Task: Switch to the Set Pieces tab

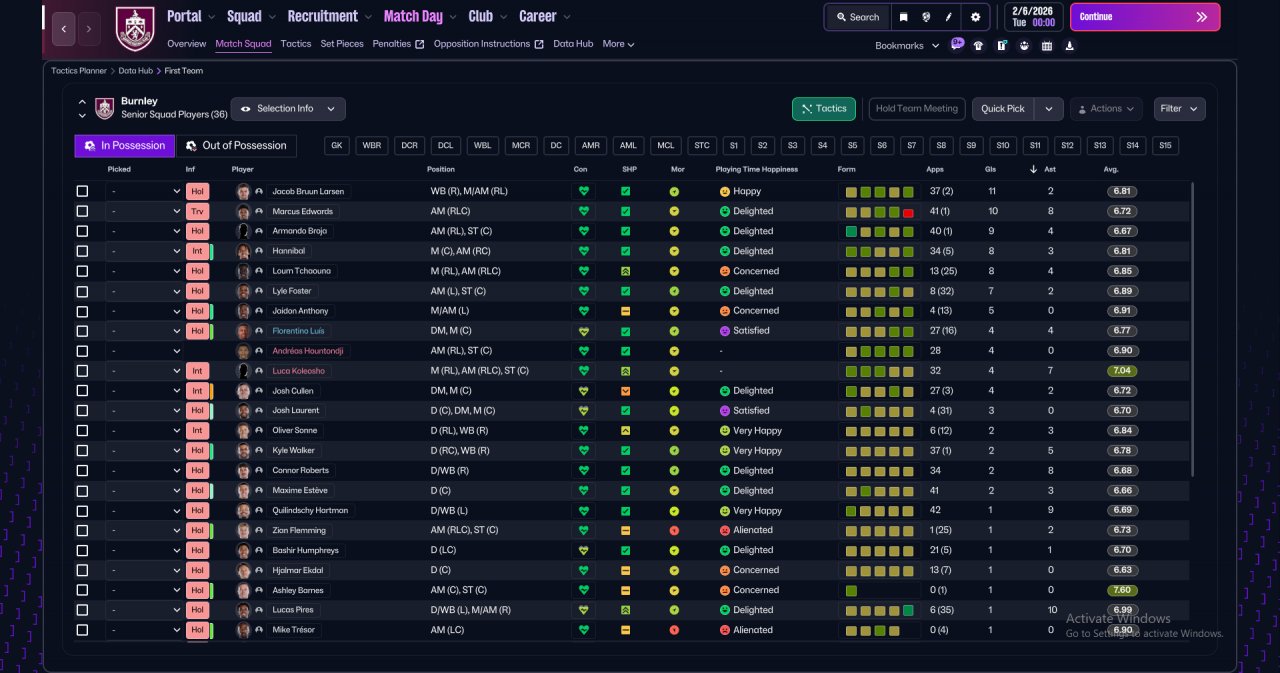Action: click(x=342, y=44)
